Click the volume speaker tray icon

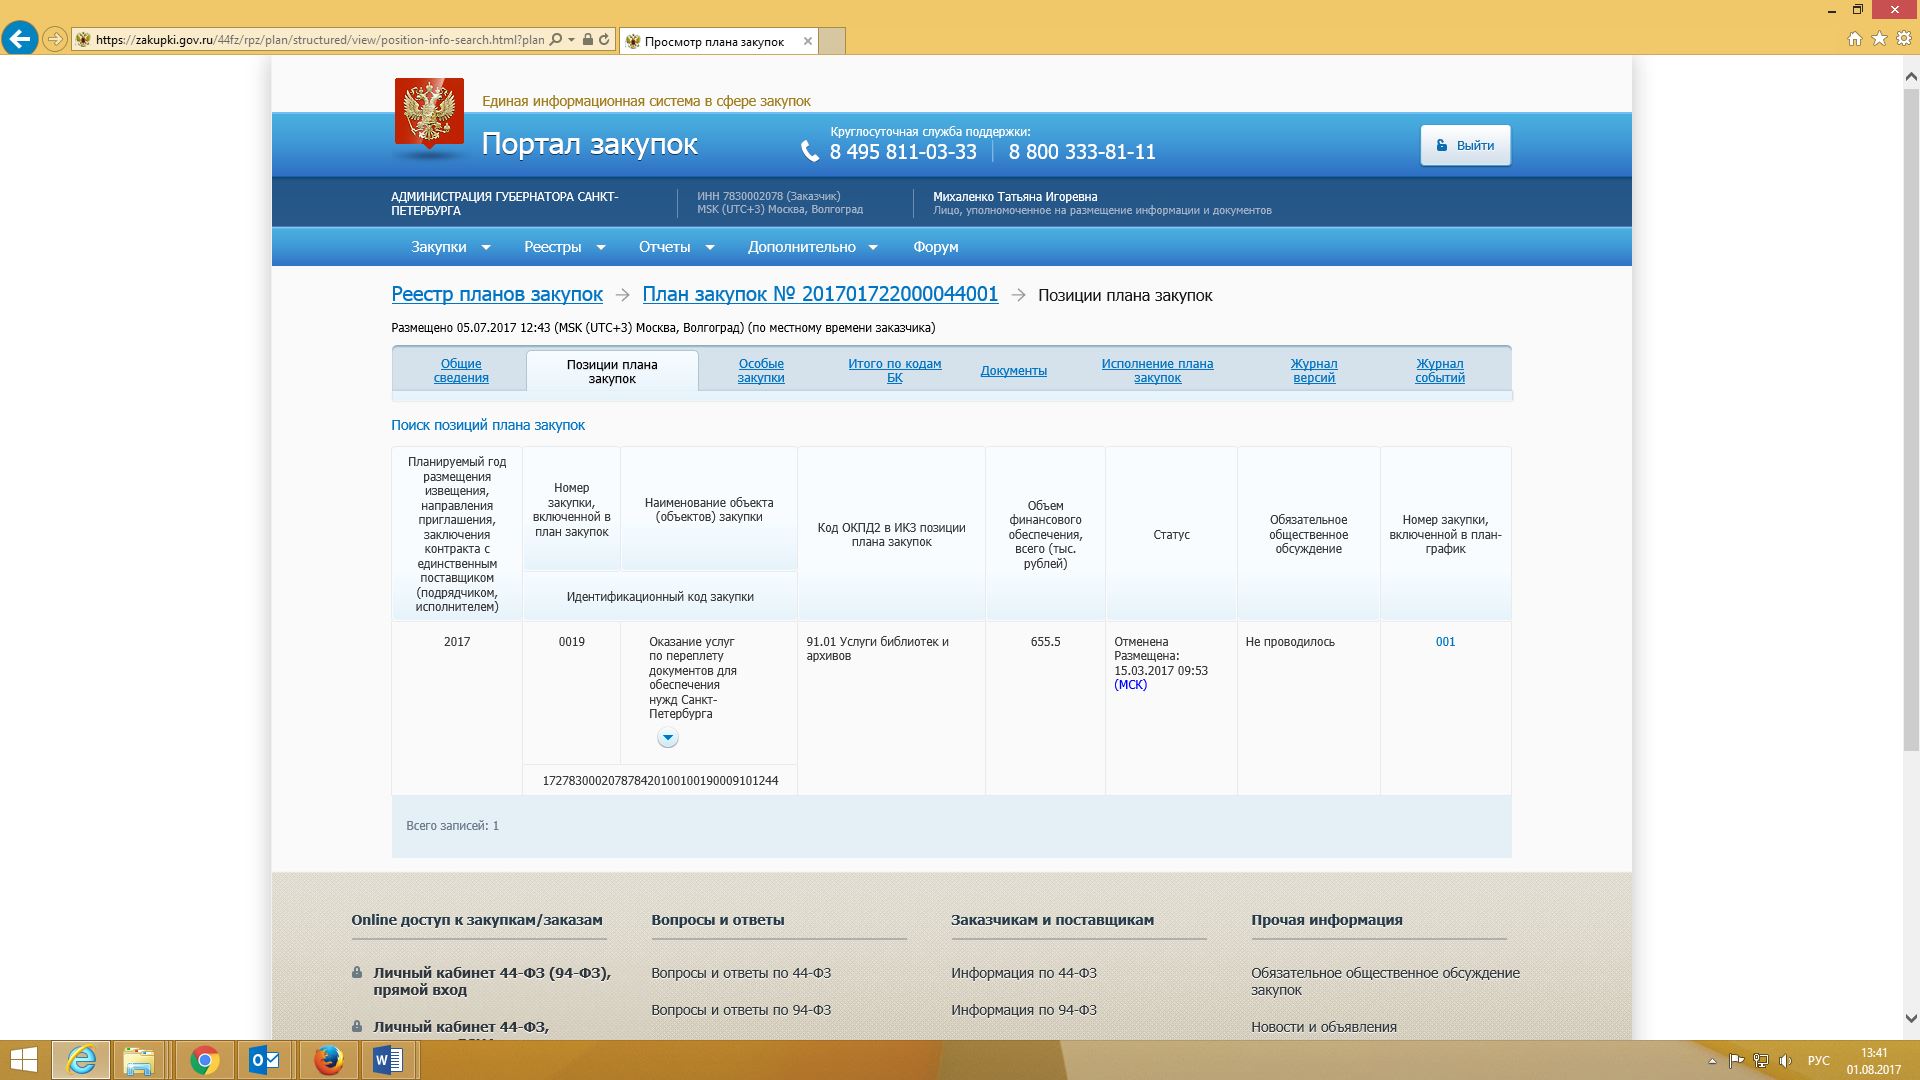tap(1785, 1060)
